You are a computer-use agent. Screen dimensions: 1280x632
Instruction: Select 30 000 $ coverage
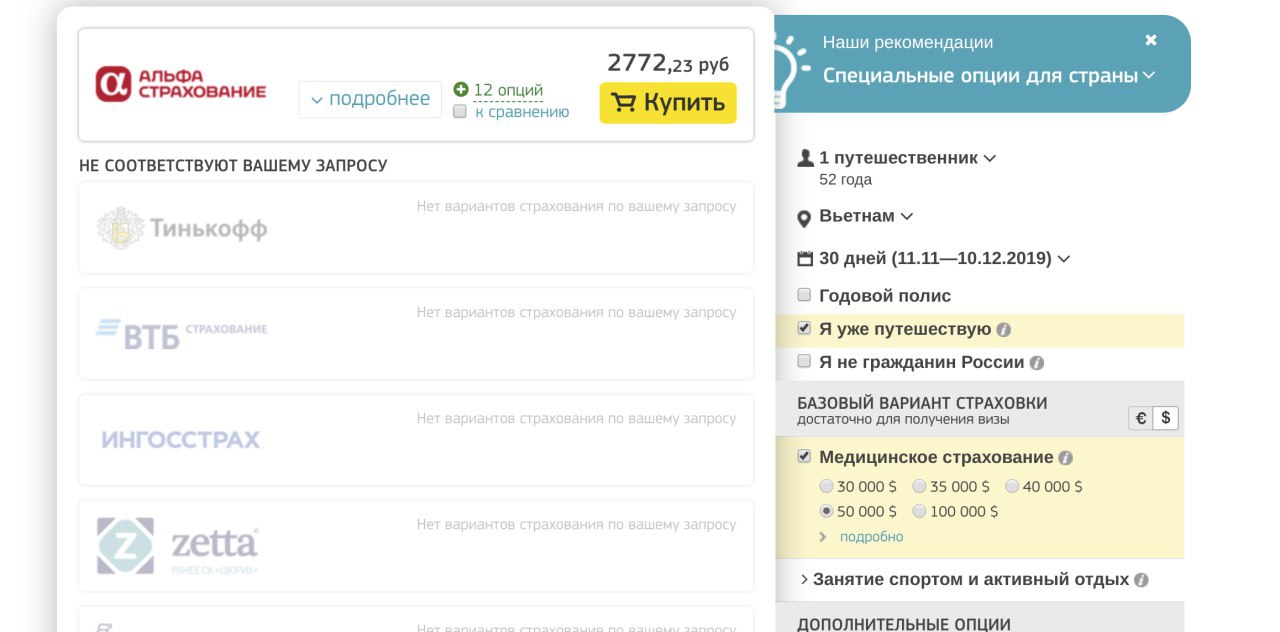tap(826, 486)
